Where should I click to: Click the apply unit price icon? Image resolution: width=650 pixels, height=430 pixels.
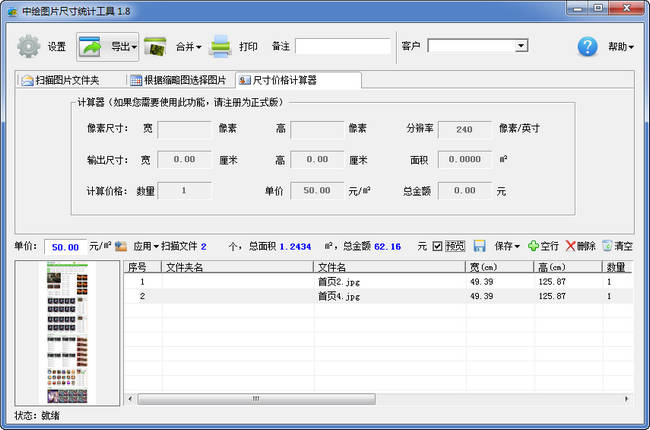121,246
